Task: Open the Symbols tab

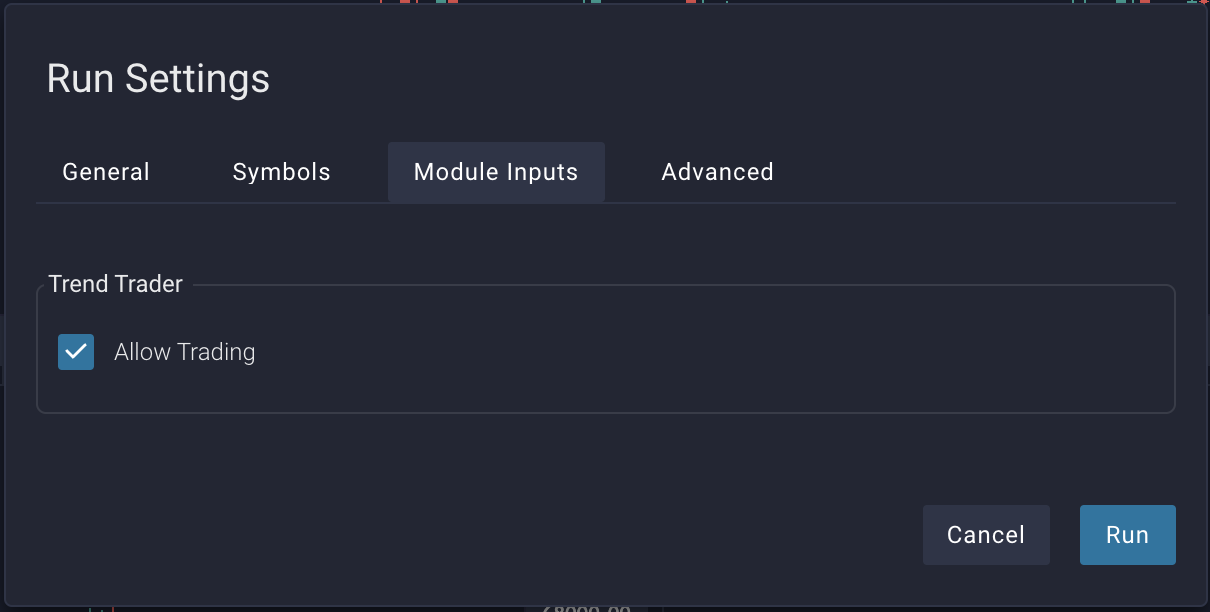Action: pyautogui.click(x=281, y=172)
